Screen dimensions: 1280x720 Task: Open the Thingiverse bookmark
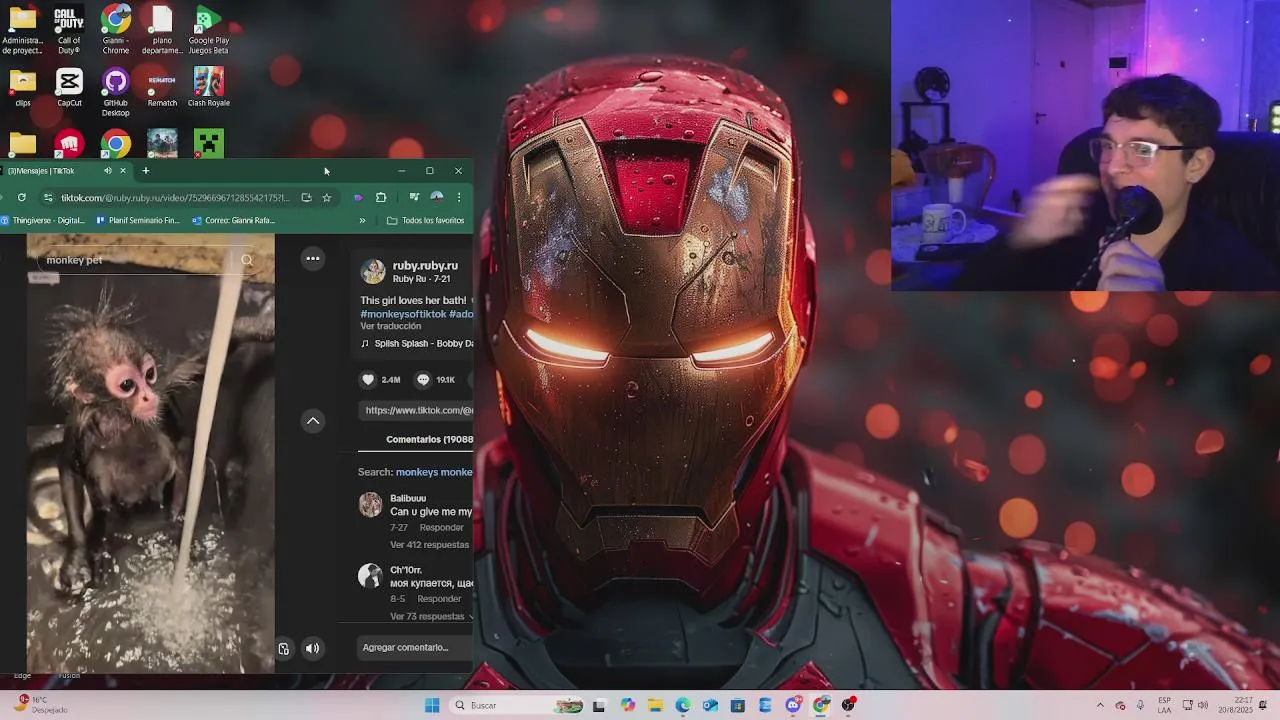[43, 220]
